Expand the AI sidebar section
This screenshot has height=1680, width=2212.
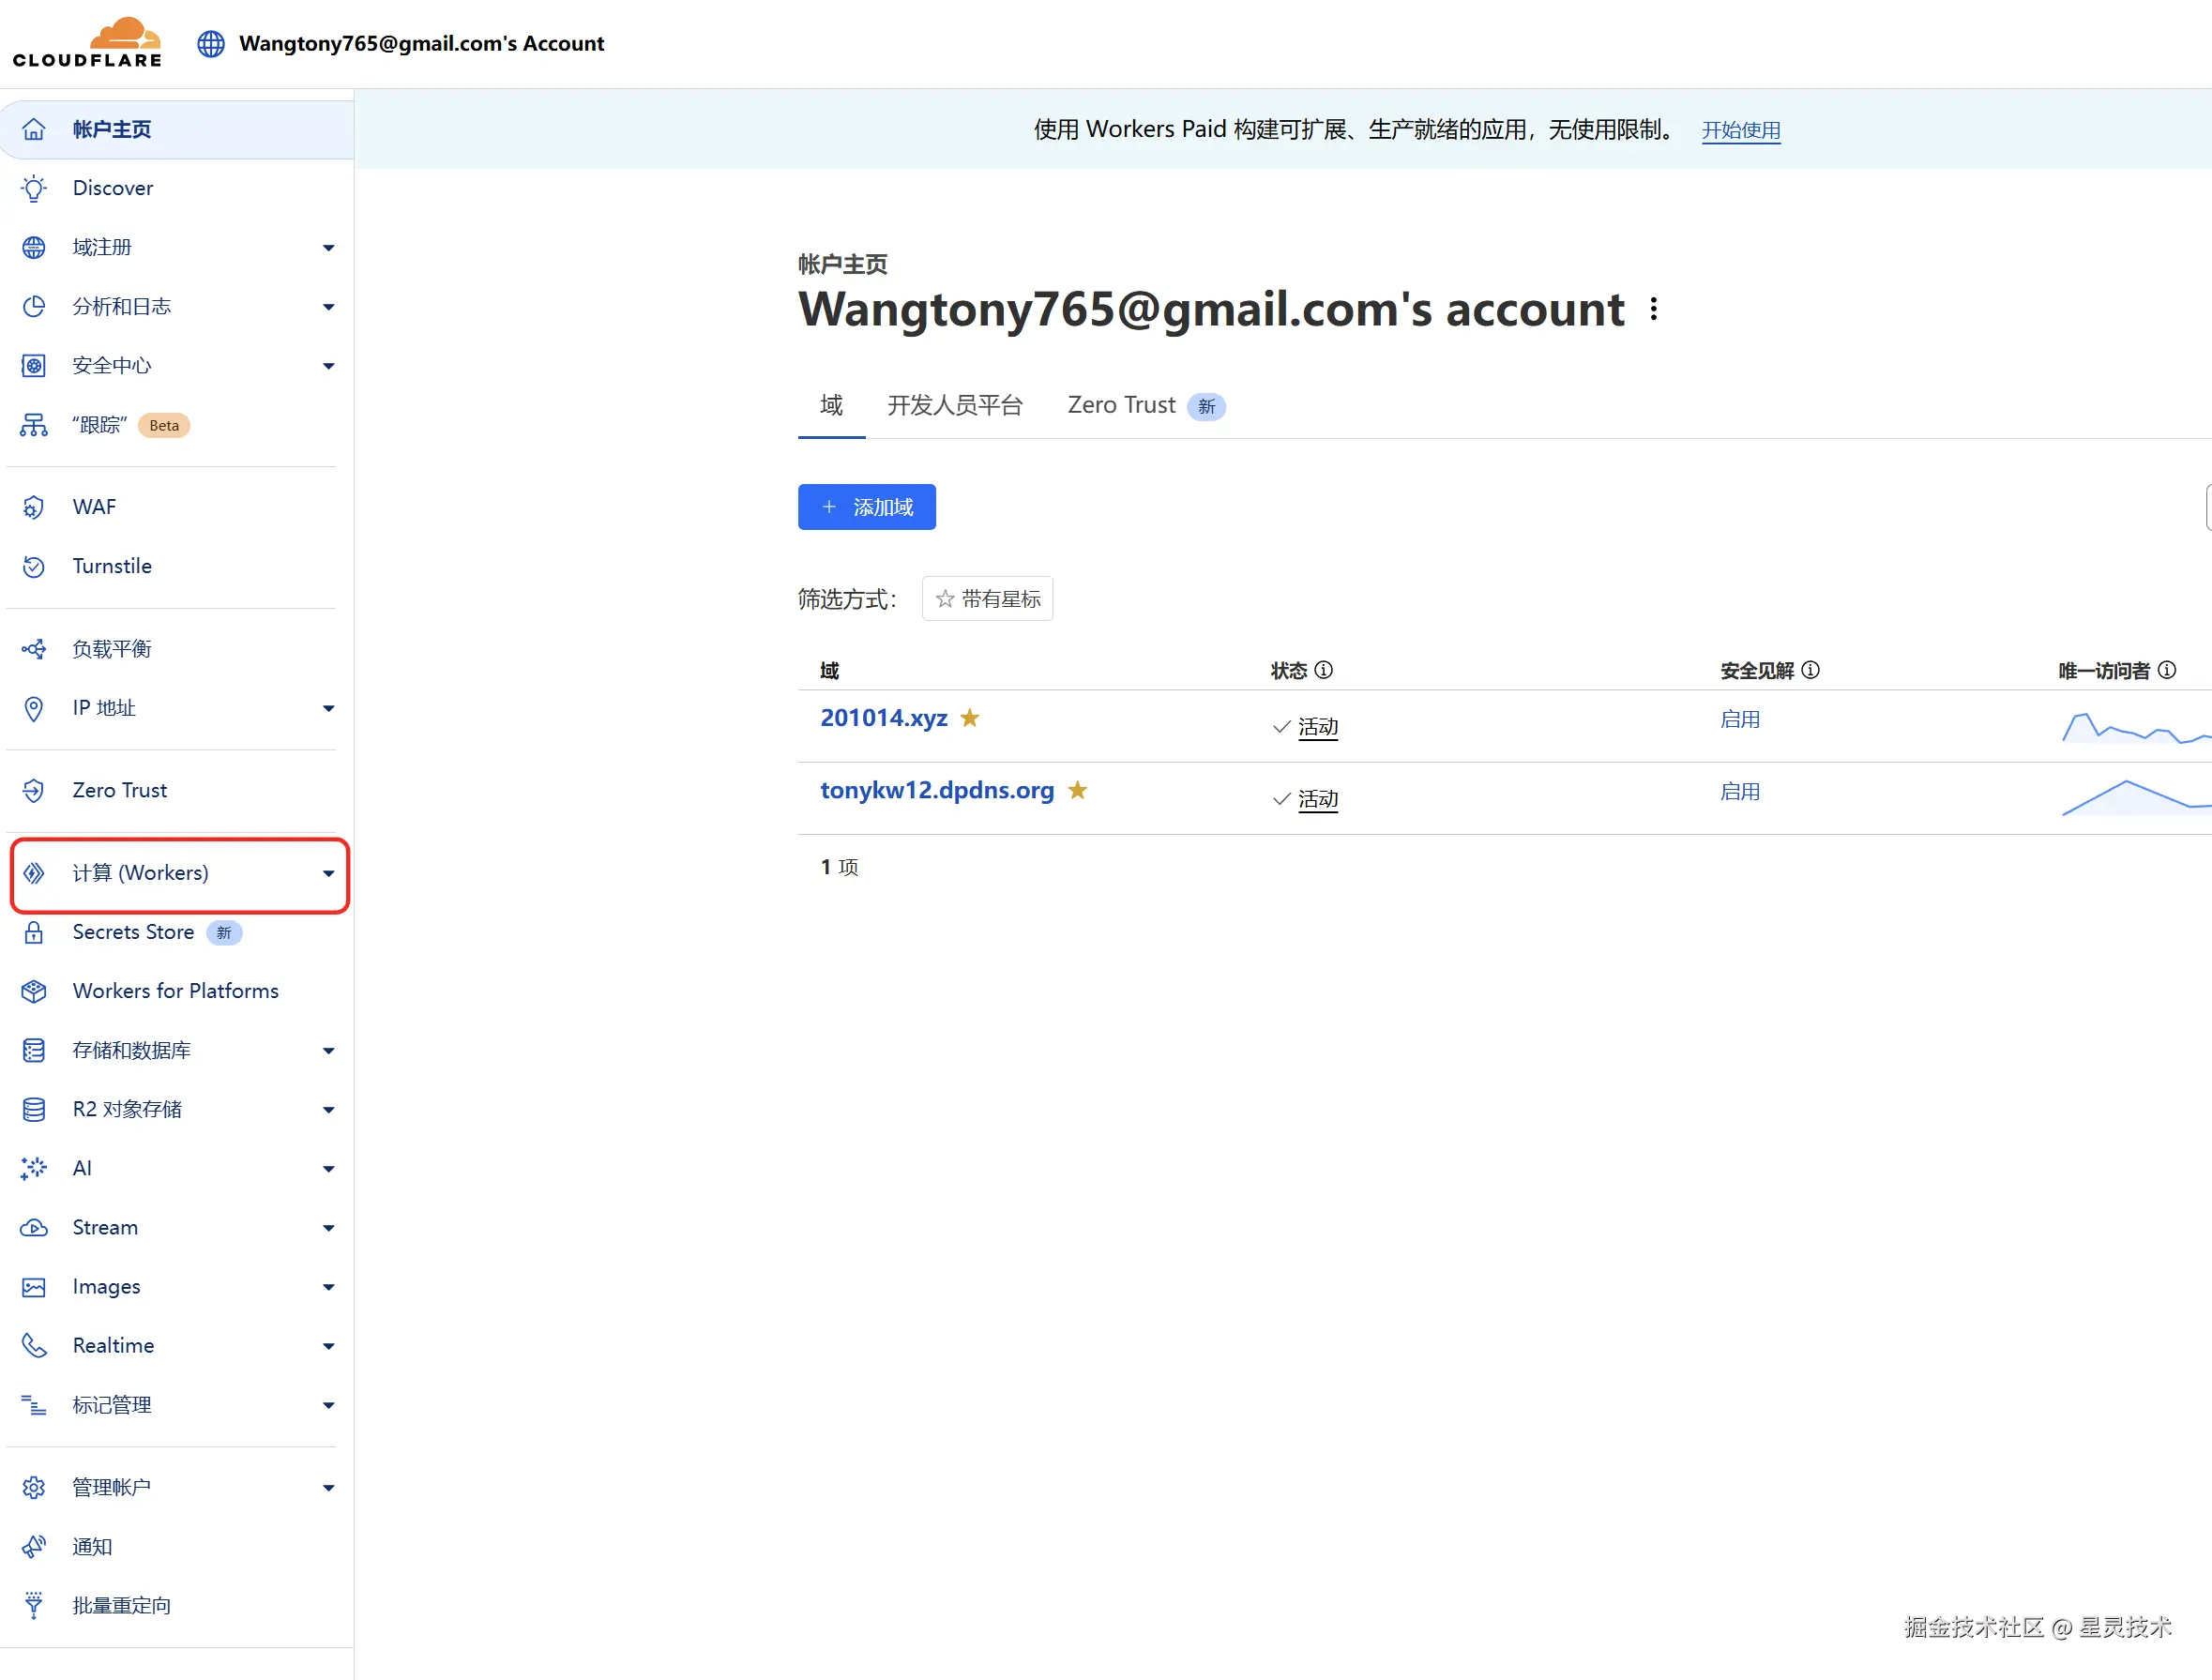[x=328, y=1168]
